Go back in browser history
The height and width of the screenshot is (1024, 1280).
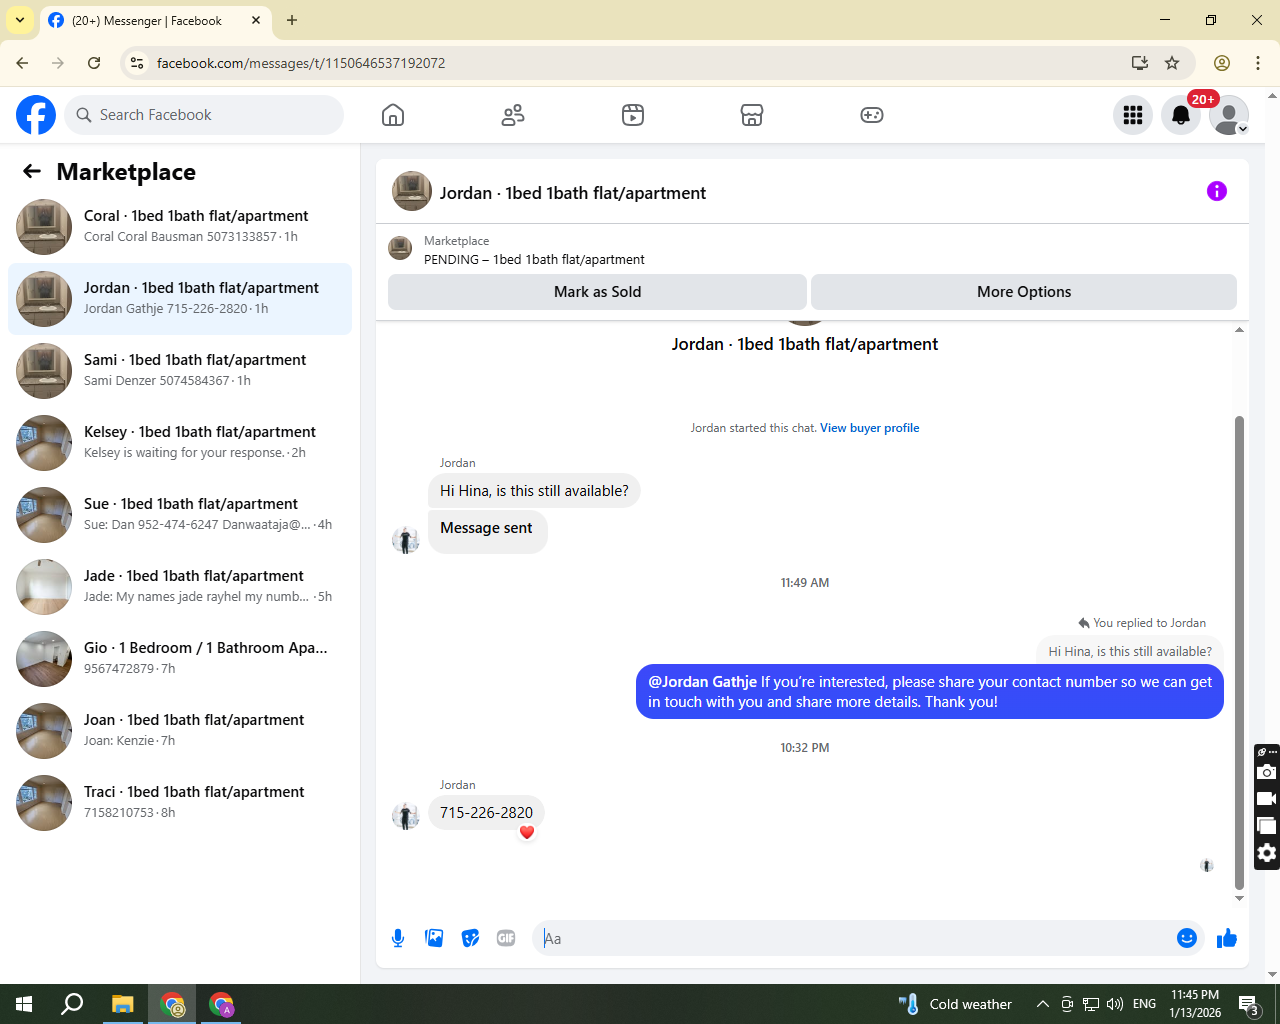22,63
